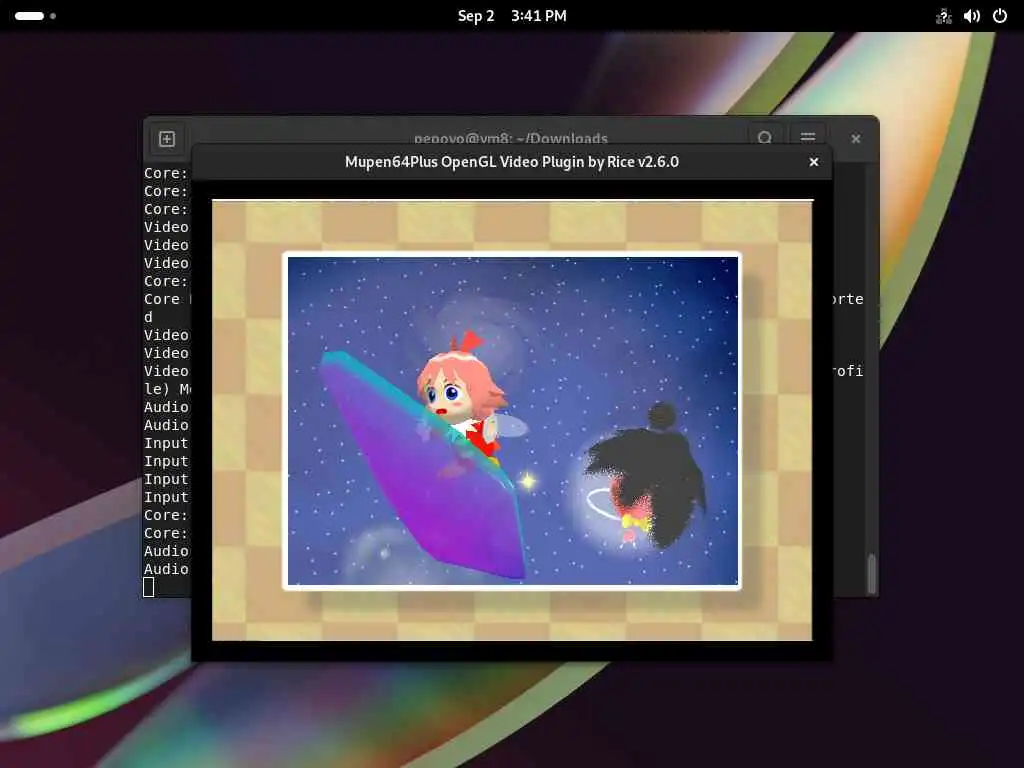1024x768 pixels.
Task: Click the purple crystal in the game picture
Action: [424, 467]
